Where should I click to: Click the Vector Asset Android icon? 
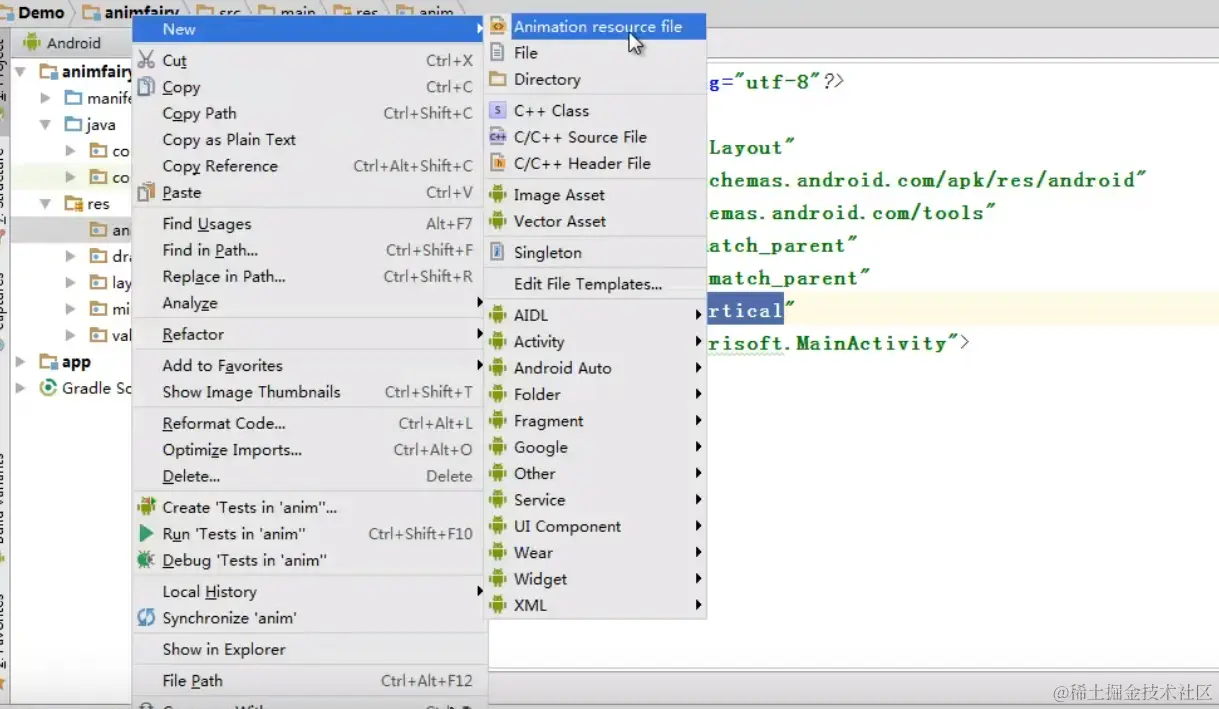coord(498,221)
